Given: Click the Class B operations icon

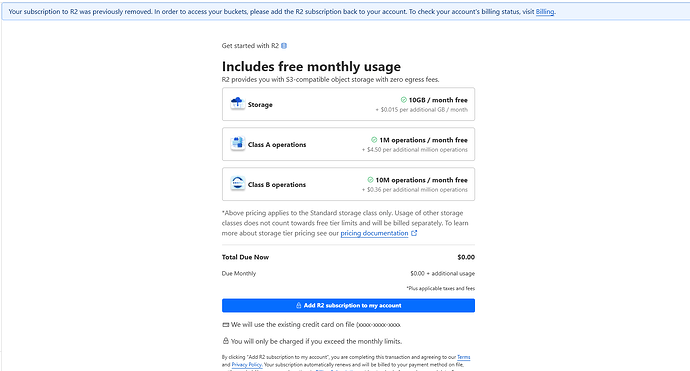Looking at the screenshot, I should [237, 184].
